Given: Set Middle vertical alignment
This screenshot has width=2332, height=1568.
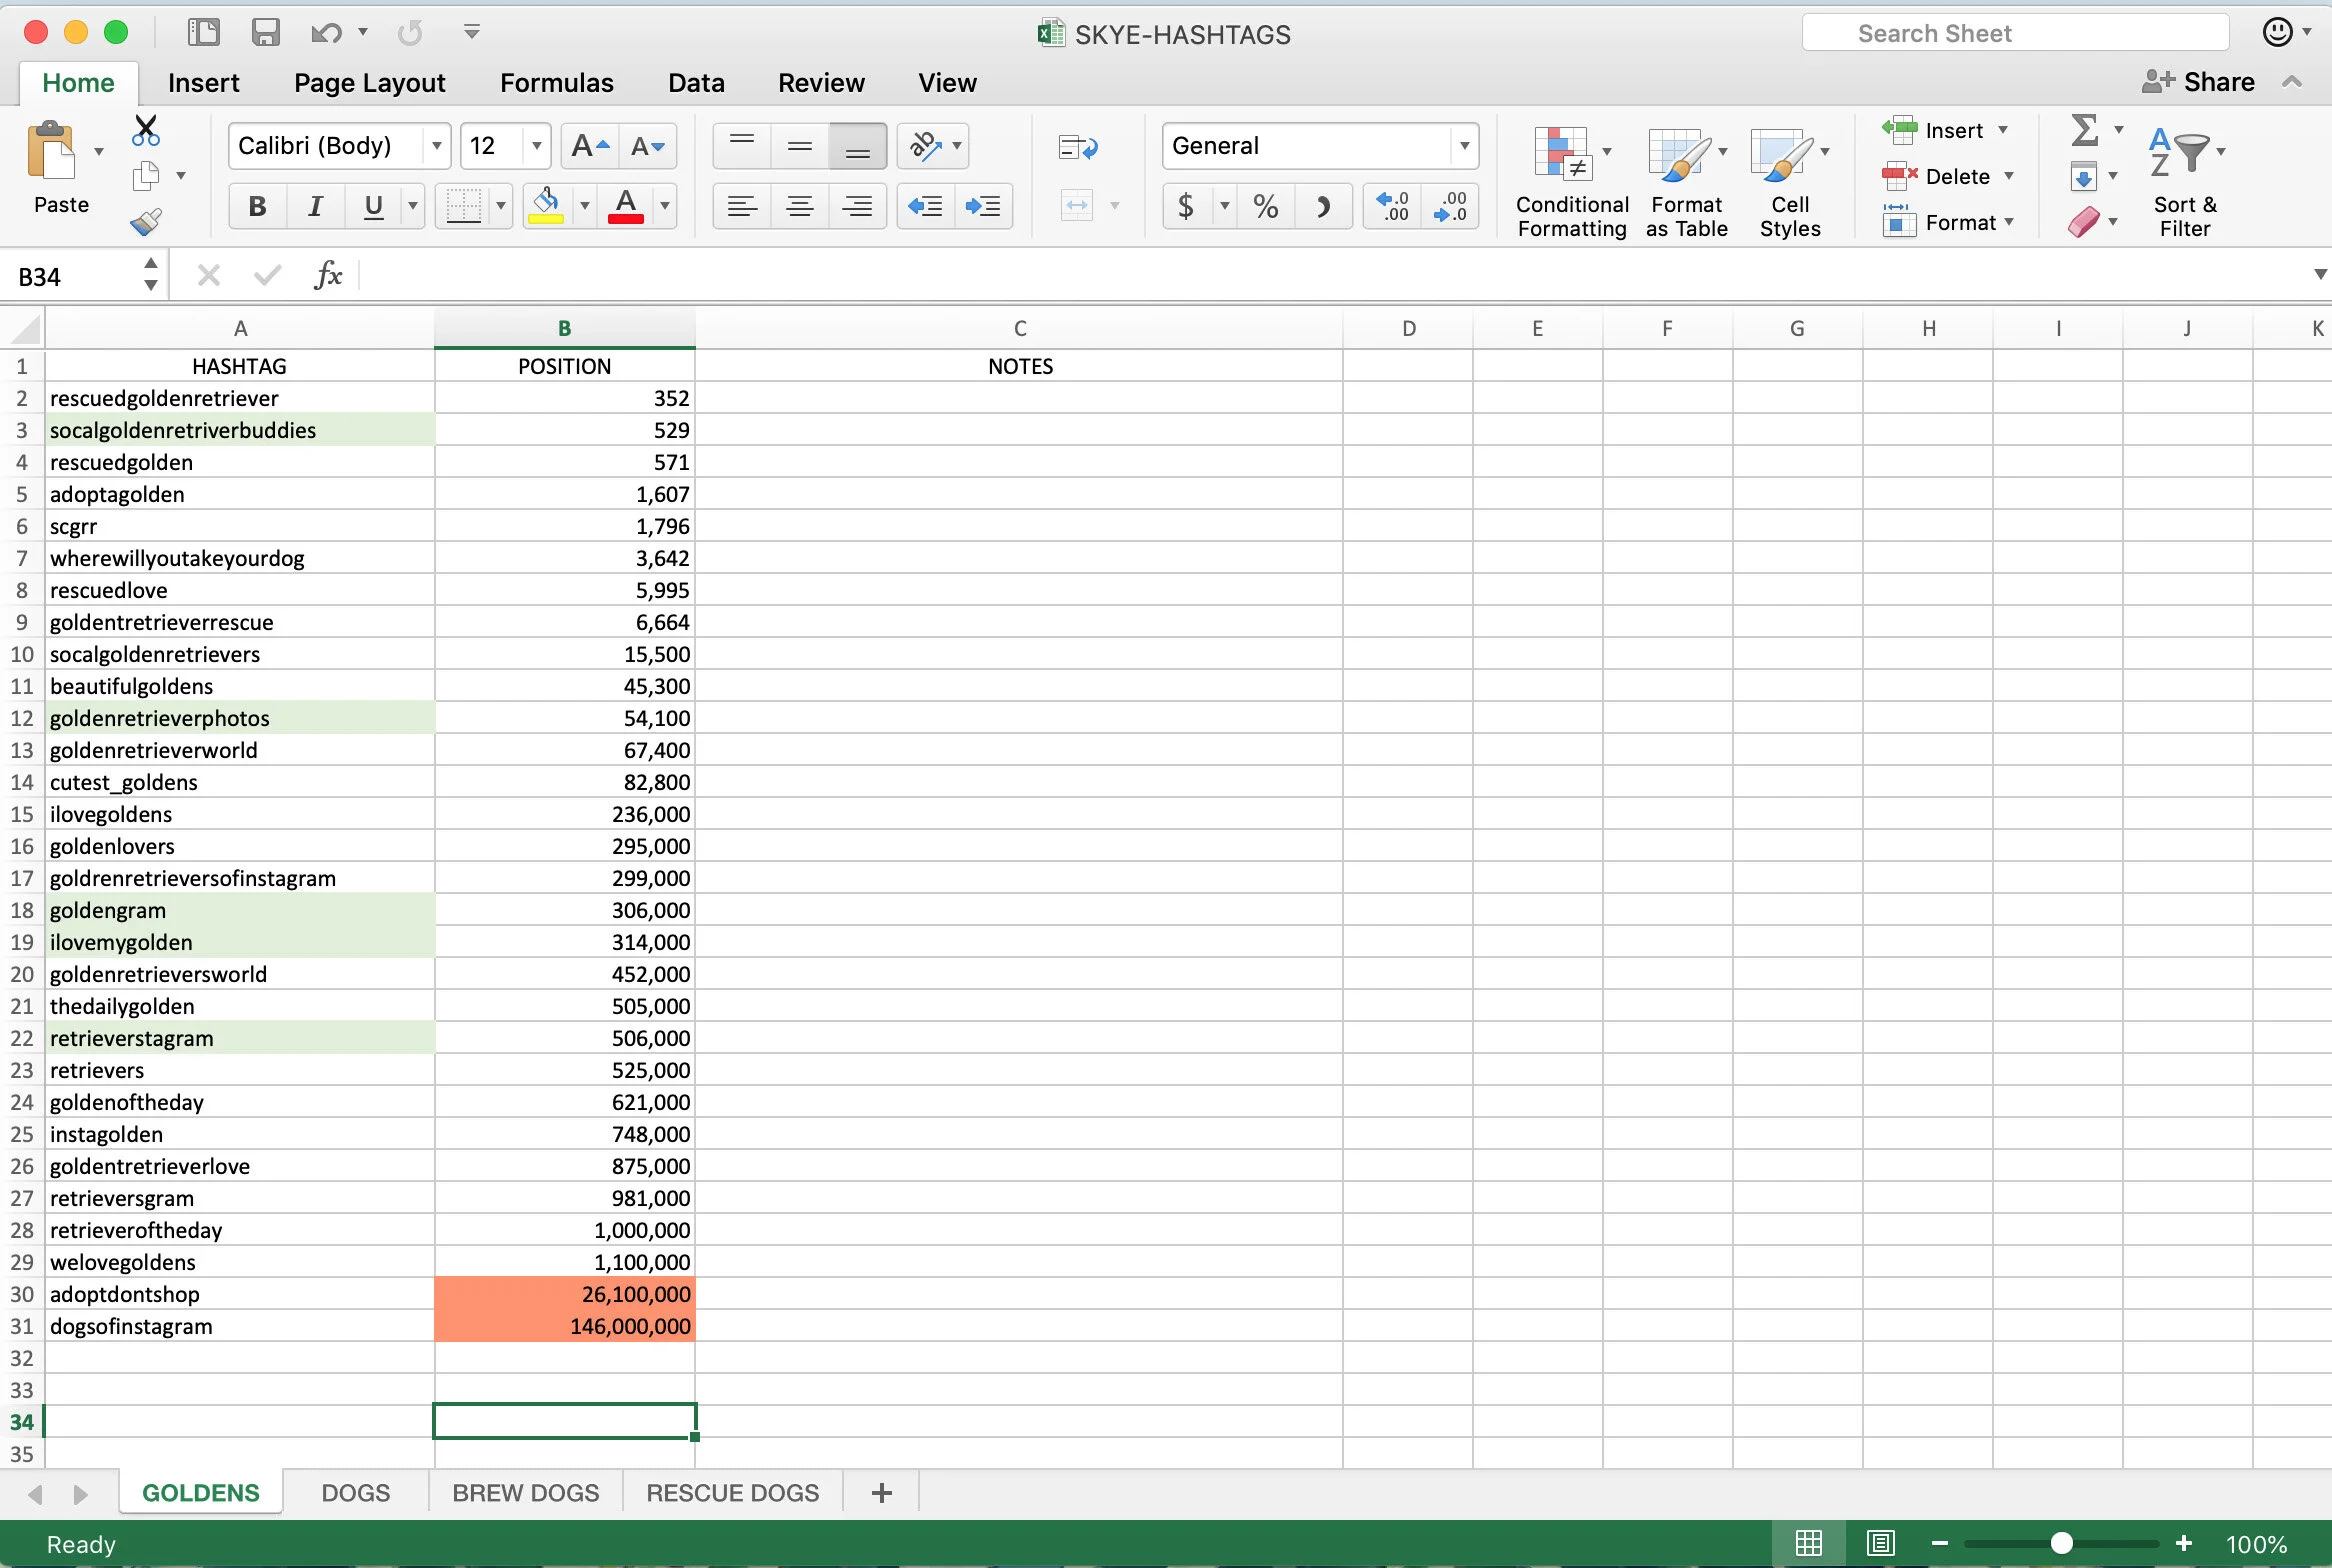Looking at the screenshot, I should point(800,147).
